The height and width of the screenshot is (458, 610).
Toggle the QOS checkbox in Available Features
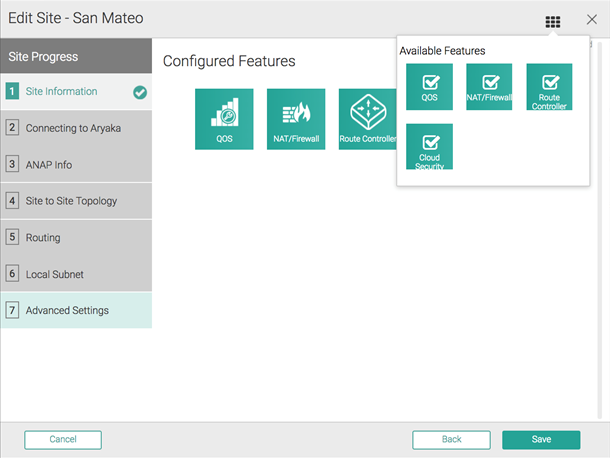[x=429, y=82]
